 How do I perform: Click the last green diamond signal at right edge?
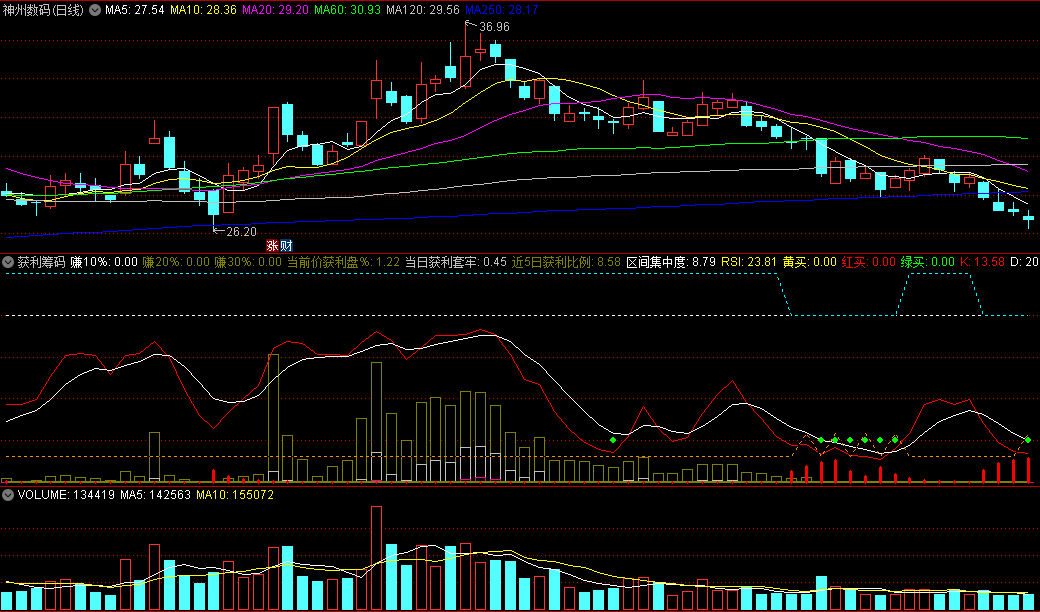click(x=1027, y=440)
